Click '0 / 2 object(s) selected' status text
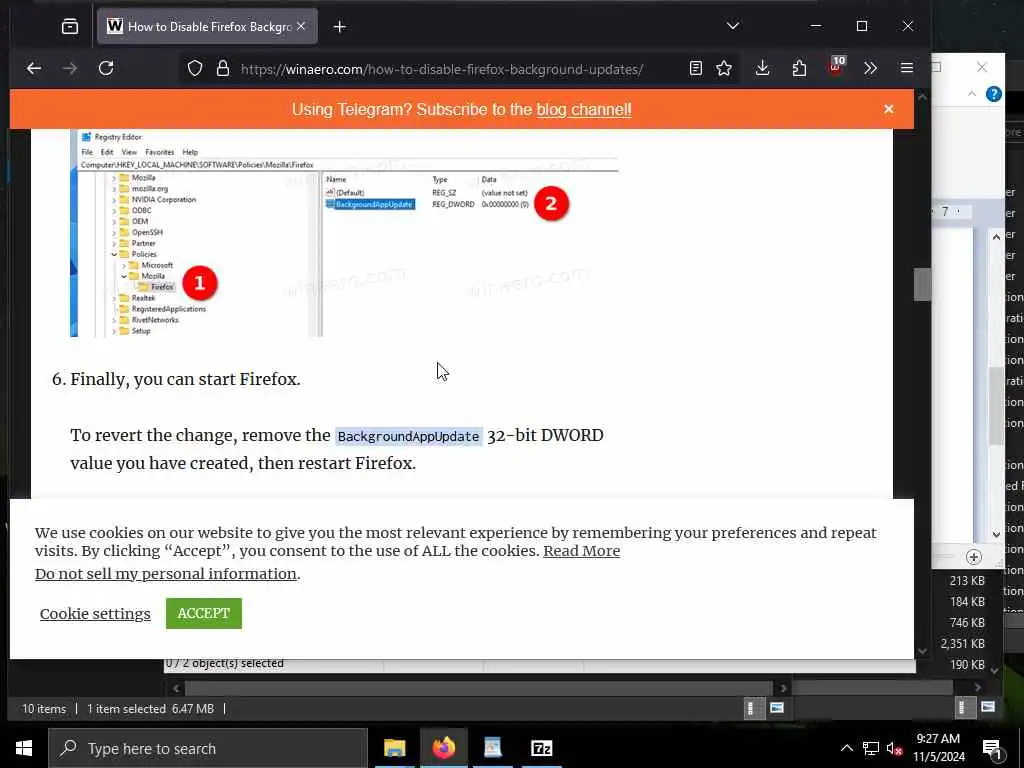The image size is (1024, 768). point(225,664)
